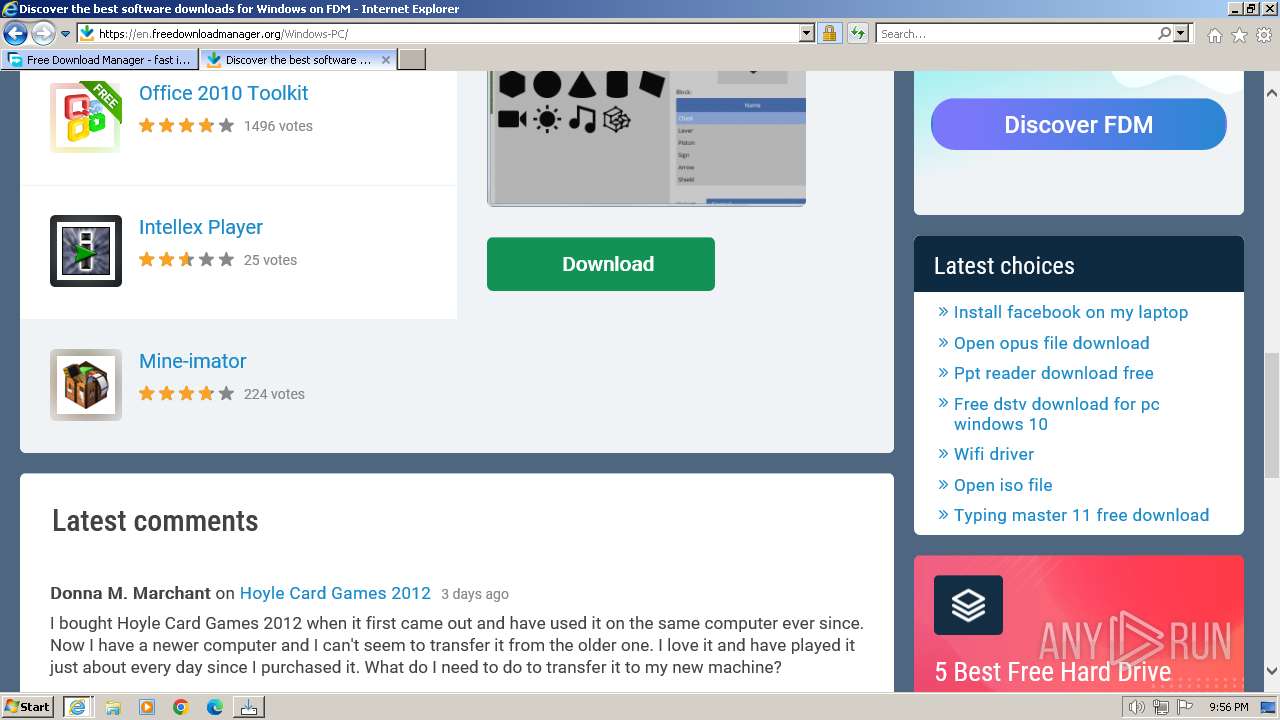Viewport: 1280px width, 720px height.
Task: Open 5 Best Free Hard Drive article
Action: (x=1052, y=672)
